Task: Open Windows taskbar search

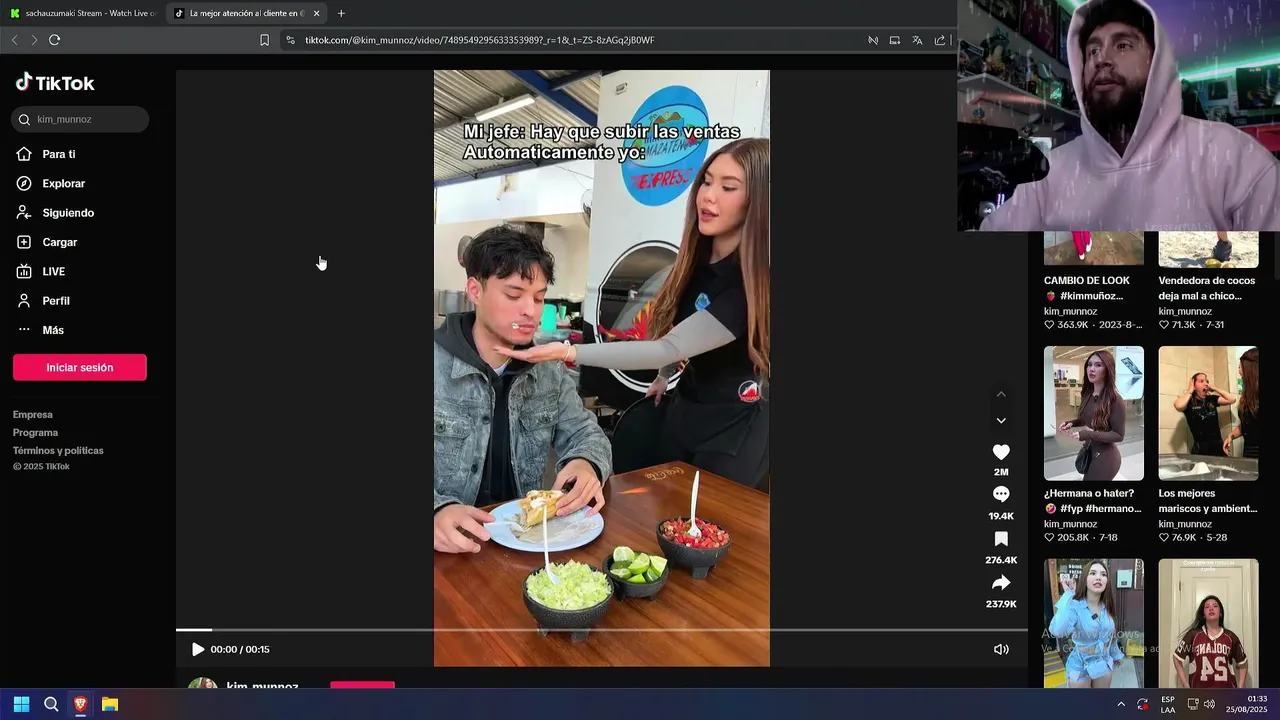Action: coord(51,704)
